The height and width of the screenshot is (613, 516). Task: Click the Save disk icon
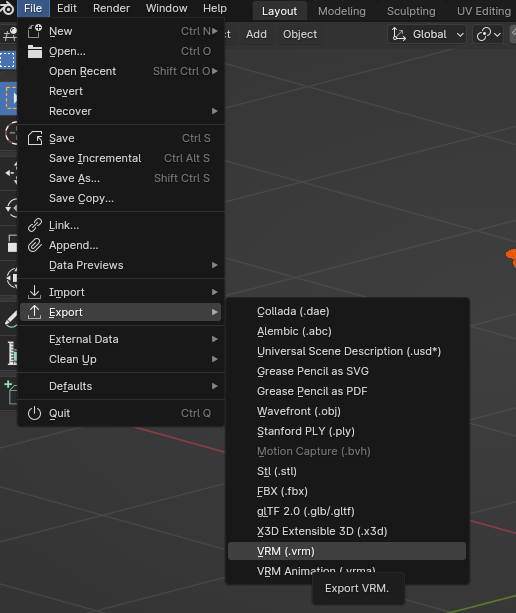pyautogui.click(x=34, y=138)
